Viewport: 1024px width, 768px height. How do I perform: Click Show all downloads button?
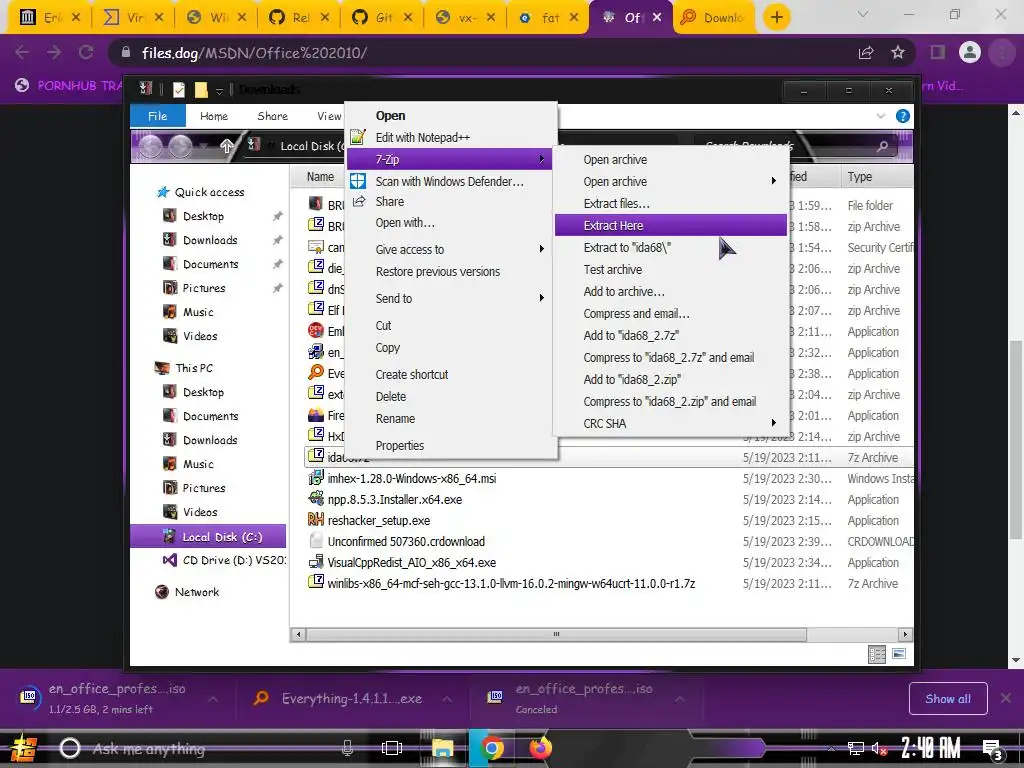click(948, 699)
